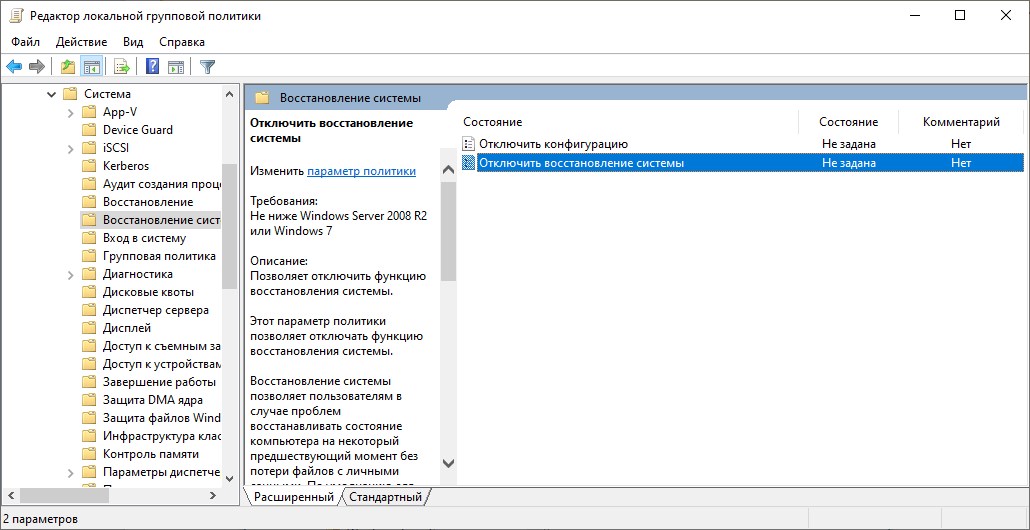Expand the iSCSI folder node
Screen dimensions: 1030x530
coord(70,148)
